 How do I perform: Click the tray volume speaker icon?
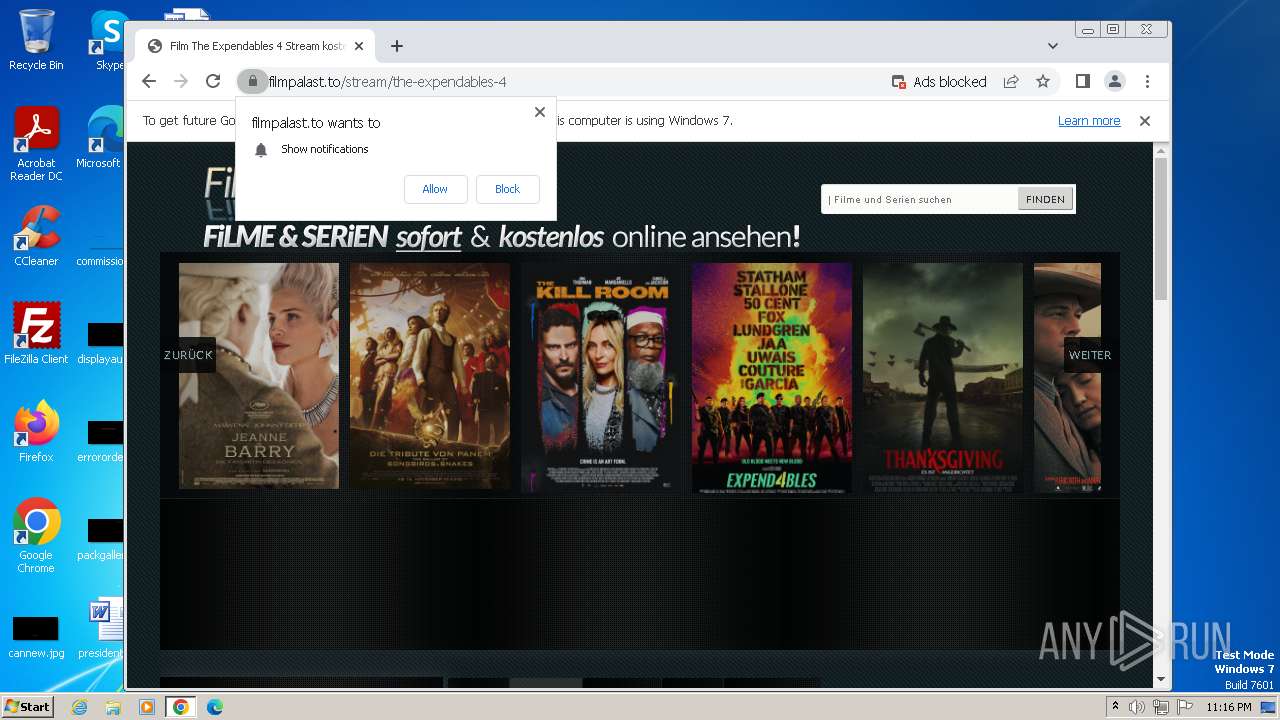[x=1137, y=707]
